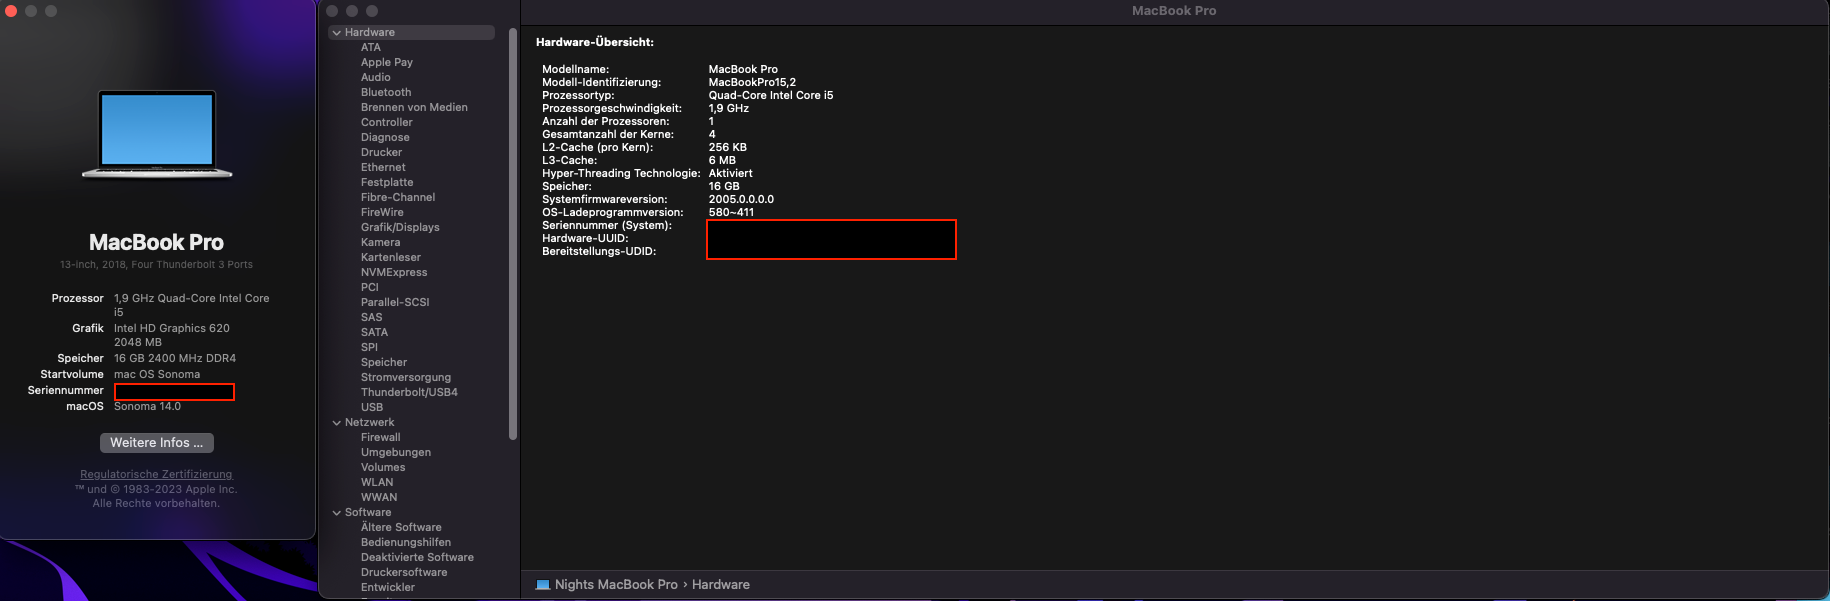Collapse the Hardware section chevron
The image size is (1830, 601).
point(337,33)
